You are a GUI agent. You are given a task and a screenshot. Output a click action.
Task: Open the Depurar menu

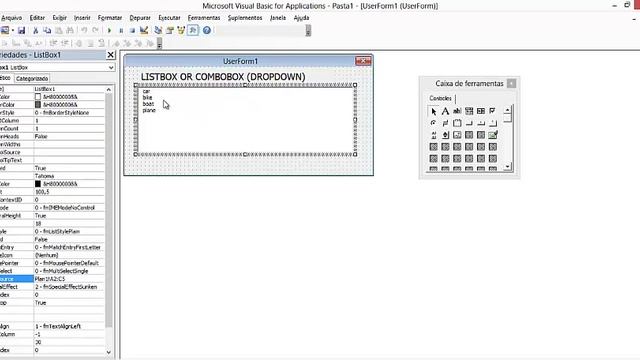click(140, 18)
